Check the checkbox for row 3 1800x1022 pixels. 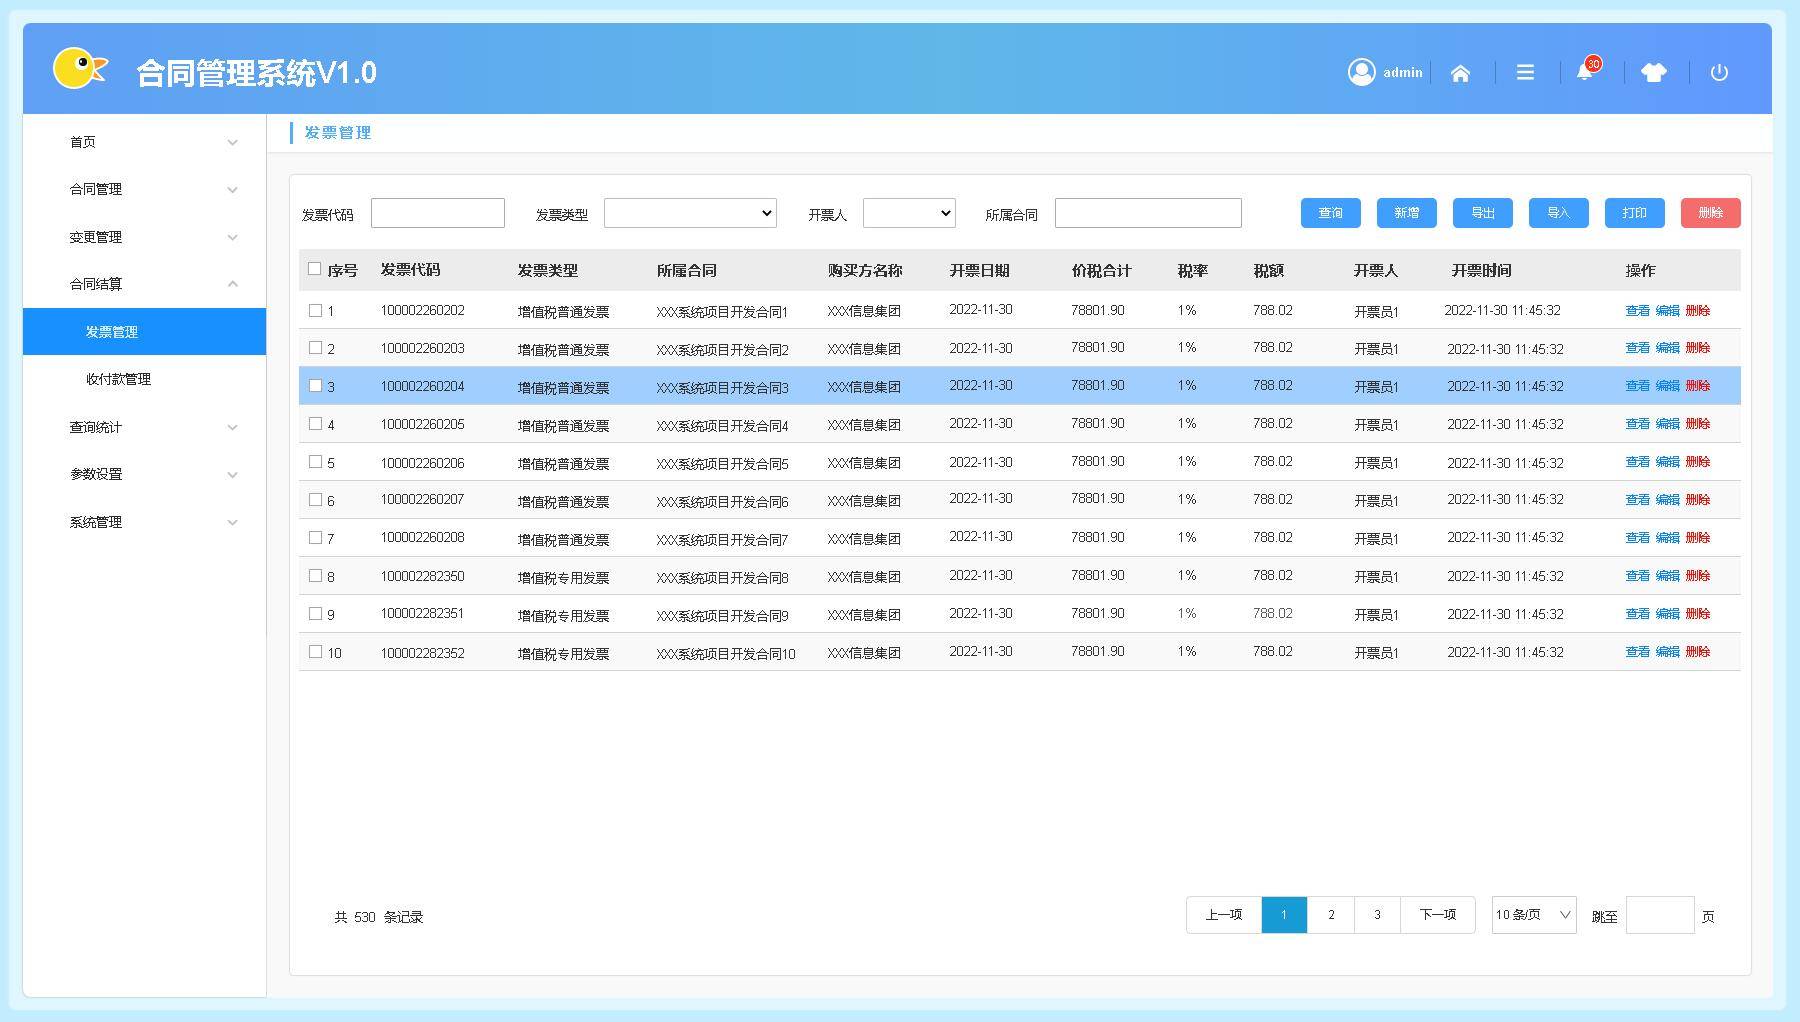[x=315, y=386]
